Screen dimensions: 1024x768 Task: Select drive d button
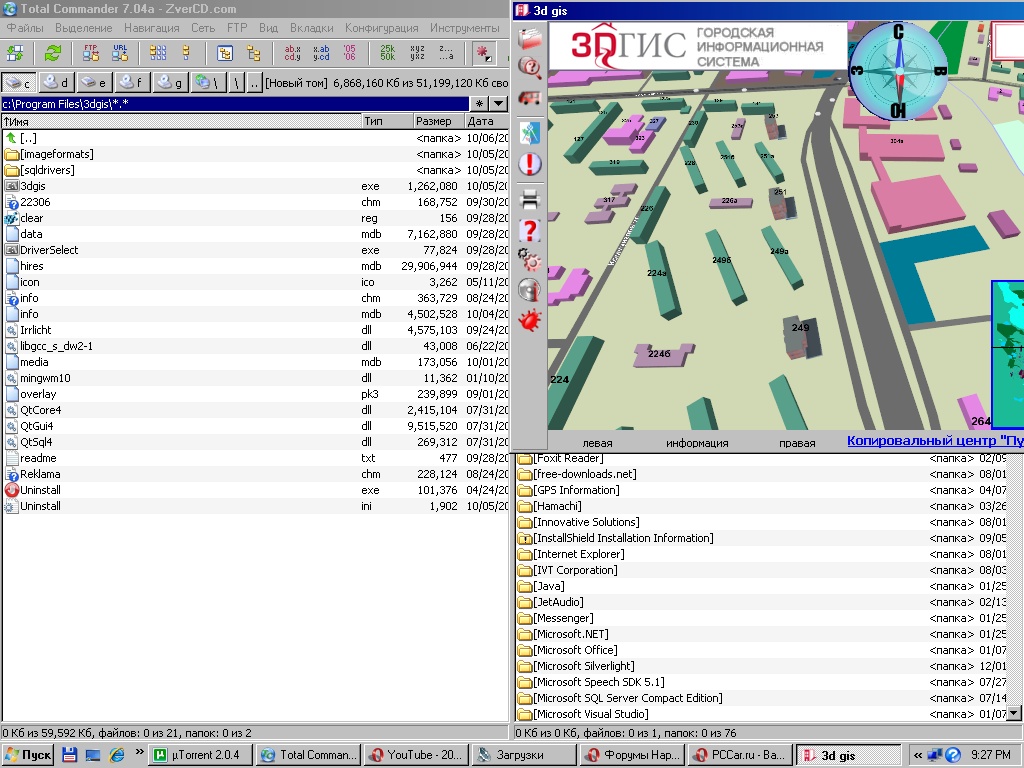coord(57,83)
